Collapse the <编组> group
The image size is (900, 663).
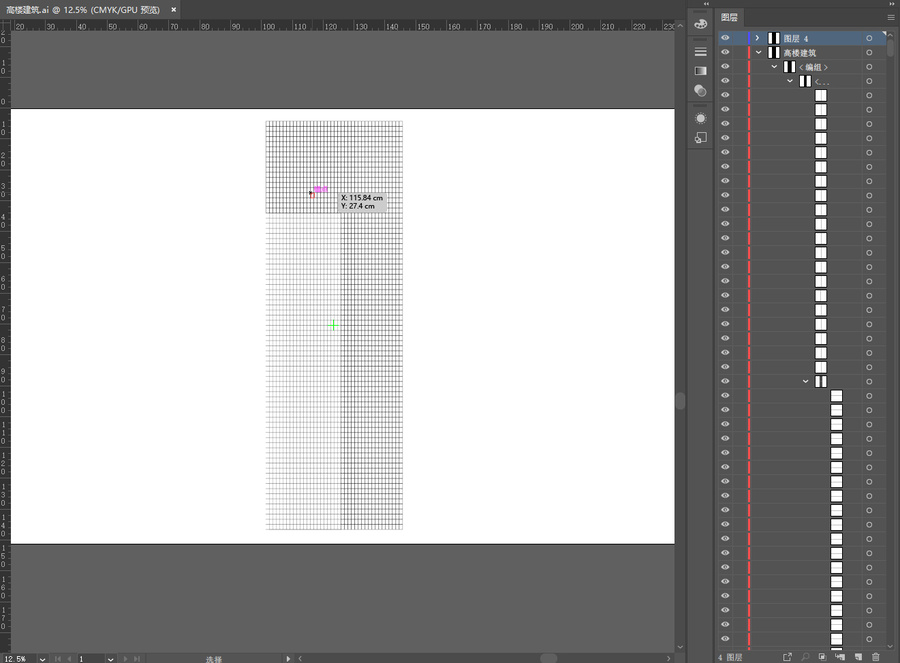(774, 67)
